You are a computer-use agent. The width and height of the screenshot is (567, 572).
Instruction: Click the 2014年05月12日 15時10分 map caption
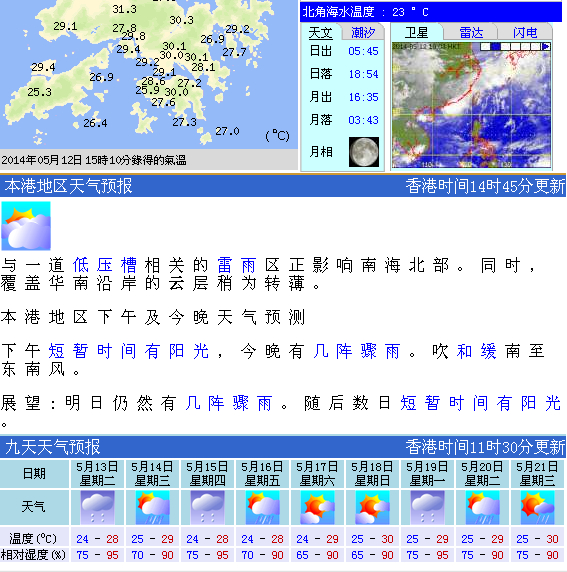[94, 160]
